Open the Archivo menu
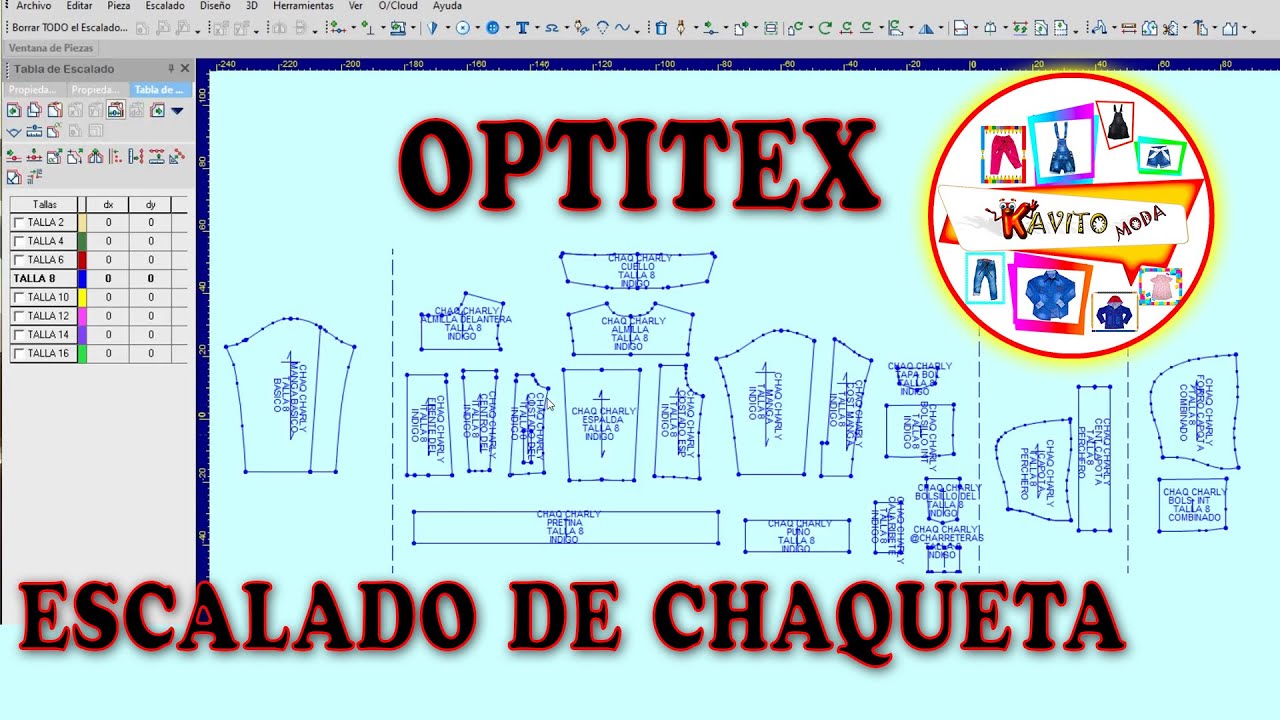Image resolution: width=1280 pixels, height=720 pixels. [x=33, y=6]
